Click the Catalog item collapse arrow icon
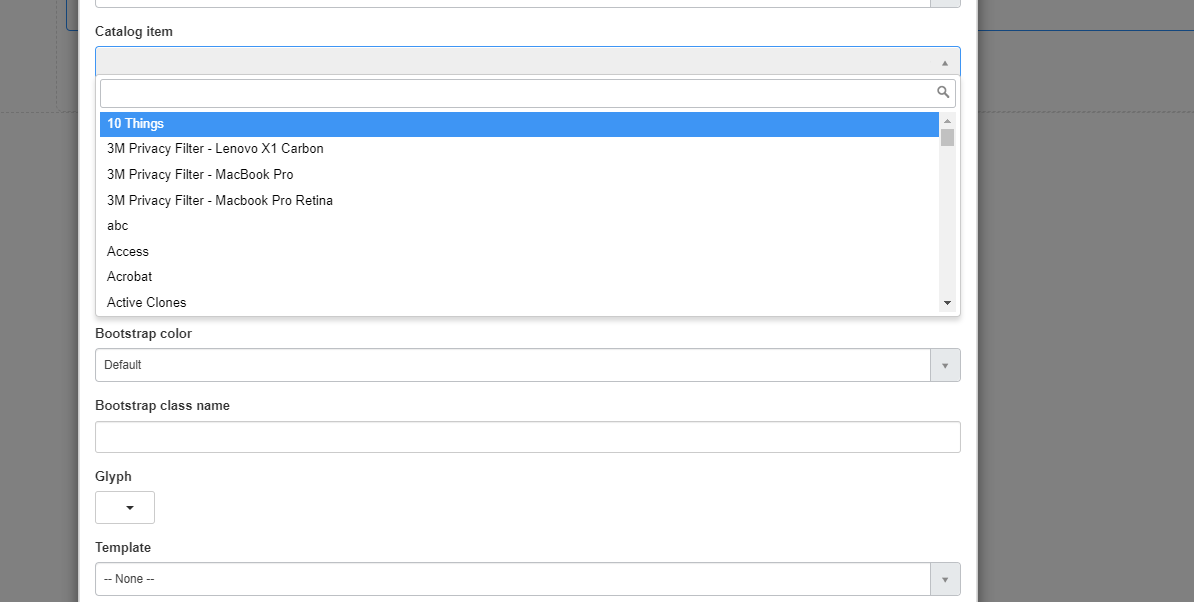This screenshot has height=602, width=1194. pos(943,61)
